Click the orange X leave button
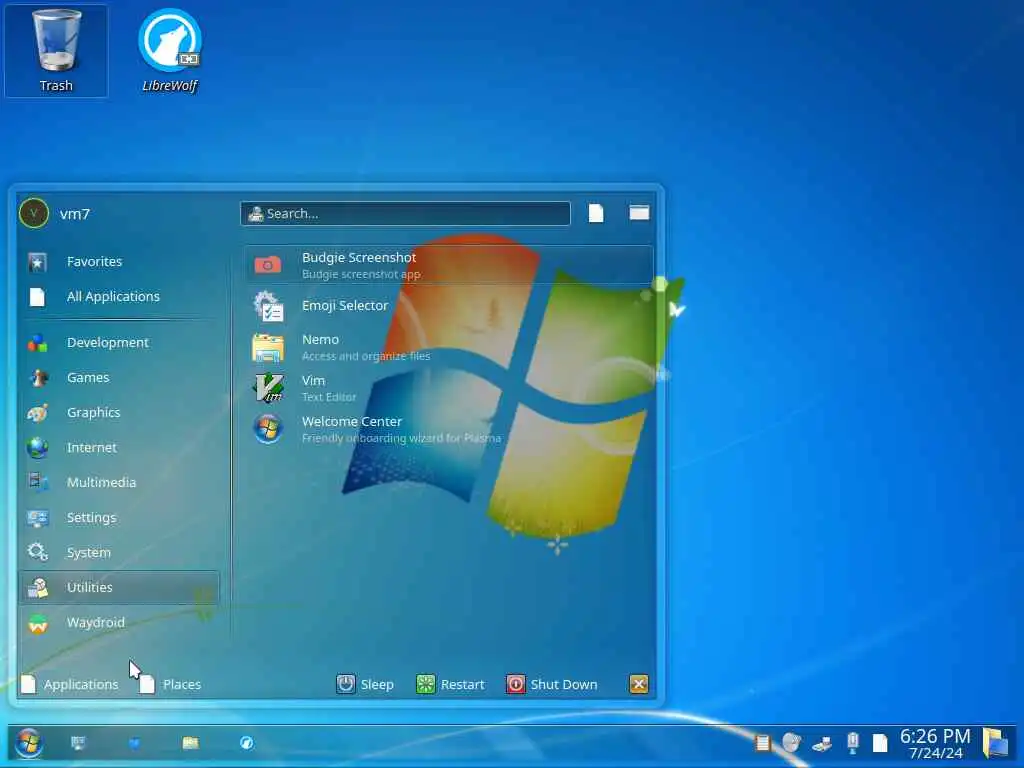1024x768 pixels. [639, 684]
